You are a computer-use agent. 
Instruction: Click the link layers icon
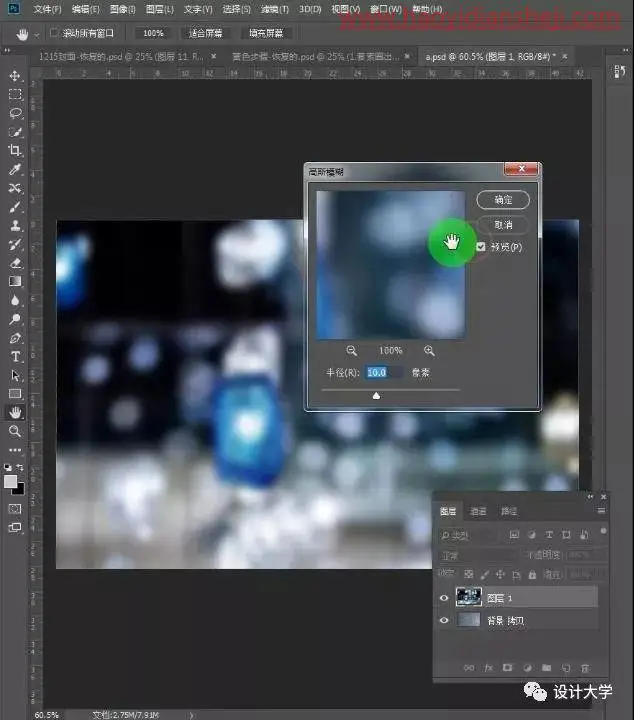[469, 668]
